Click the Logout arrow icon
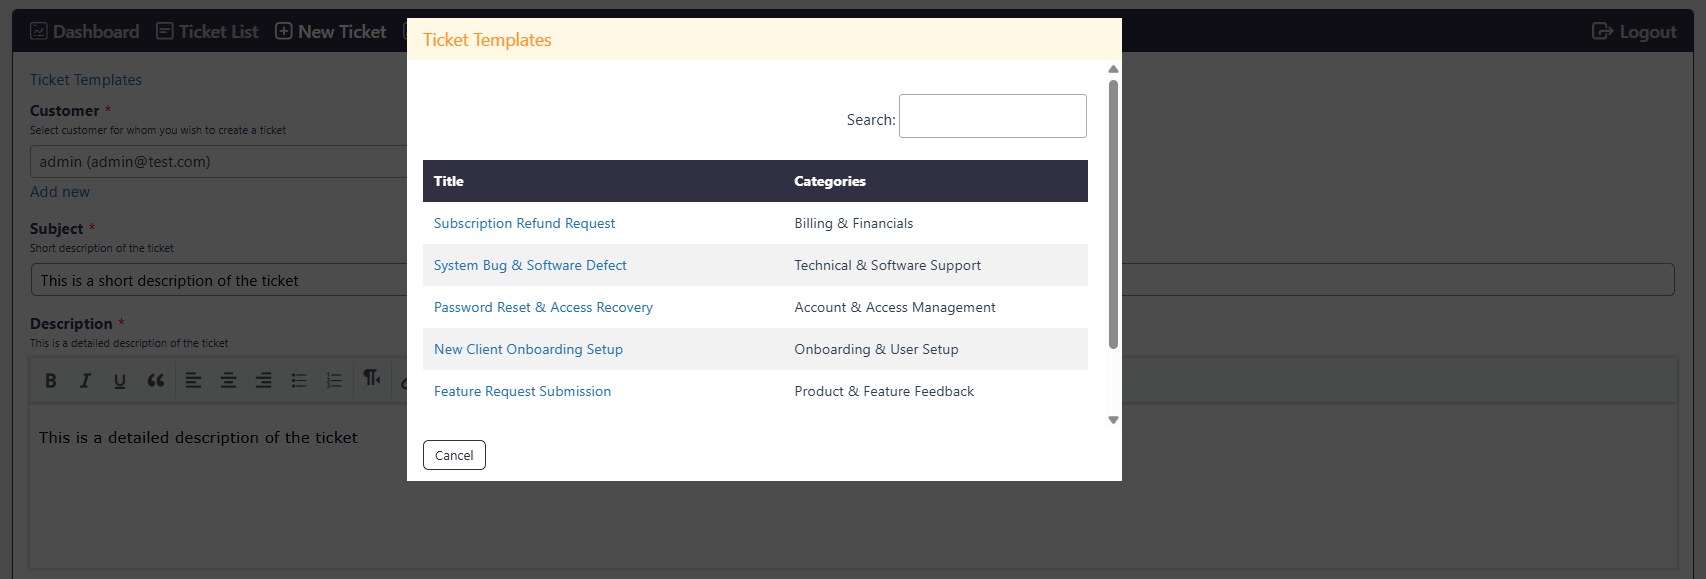 [x=1602, y=31]
